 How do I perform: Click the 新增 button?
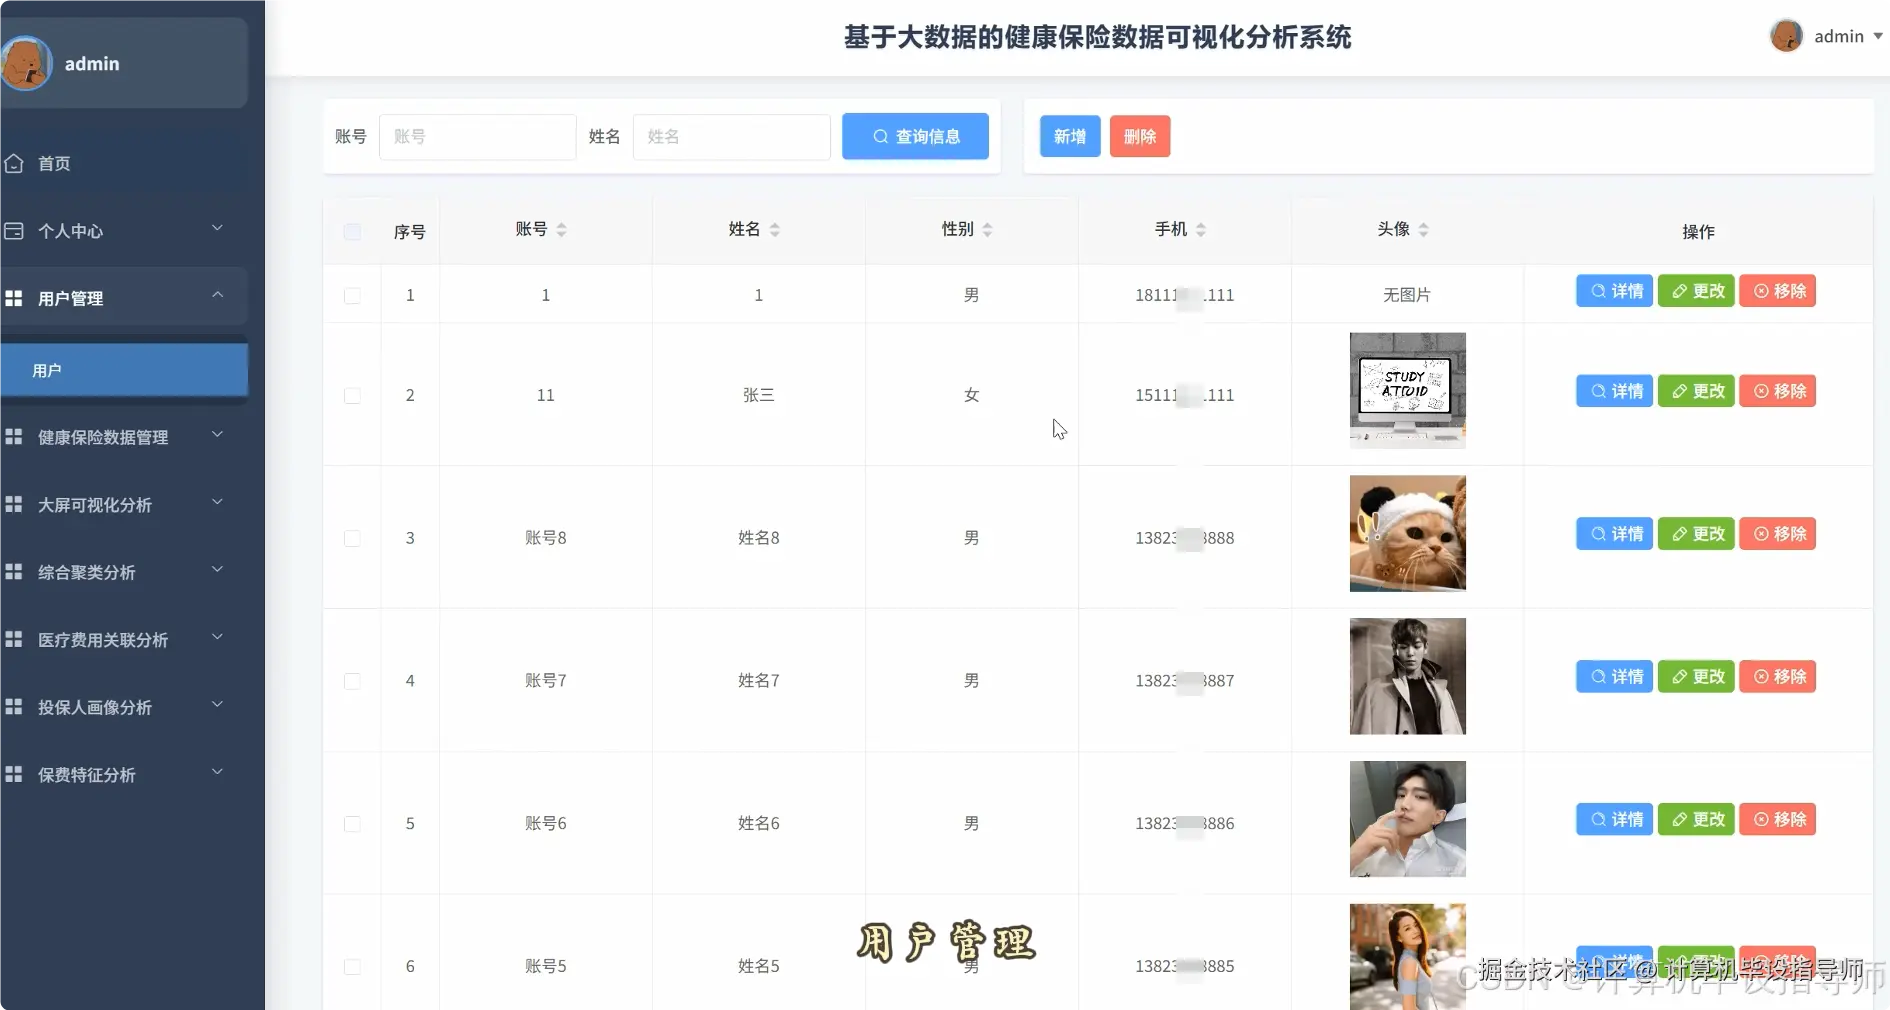[x=1069, y=137]
